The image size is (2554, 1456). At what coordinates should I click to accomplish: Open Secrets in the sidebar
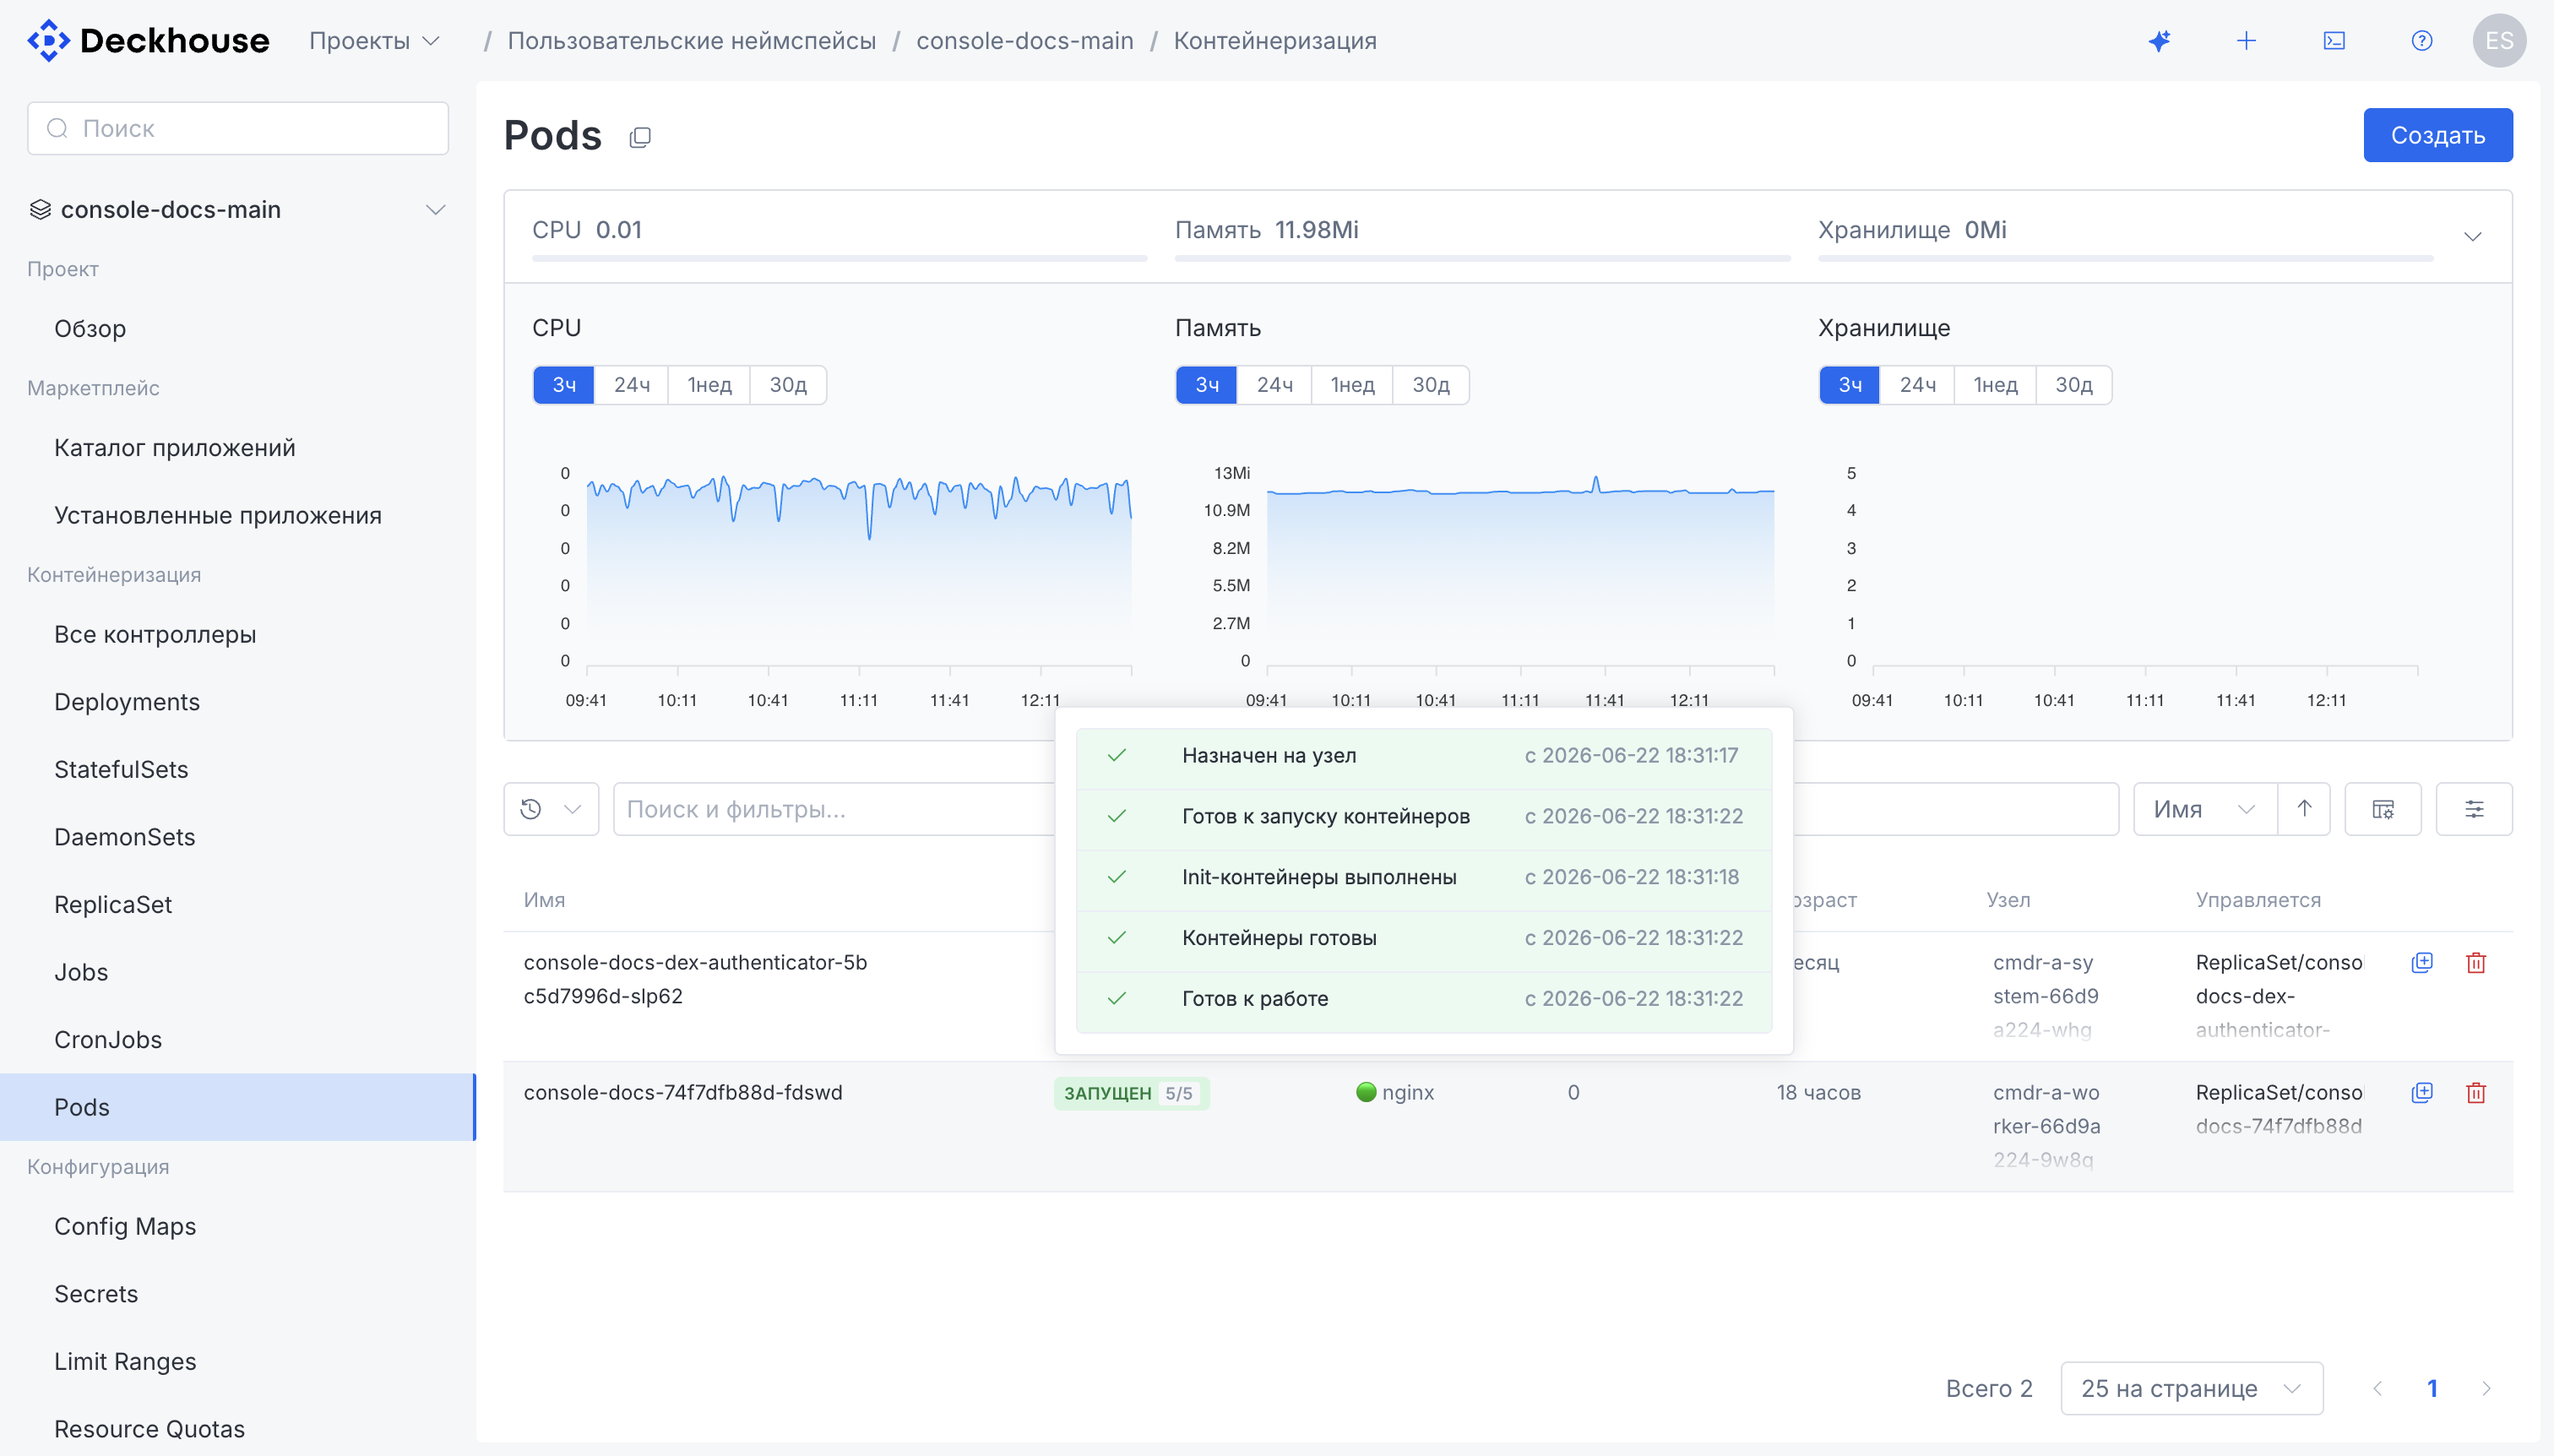[x=96, y=1293]
